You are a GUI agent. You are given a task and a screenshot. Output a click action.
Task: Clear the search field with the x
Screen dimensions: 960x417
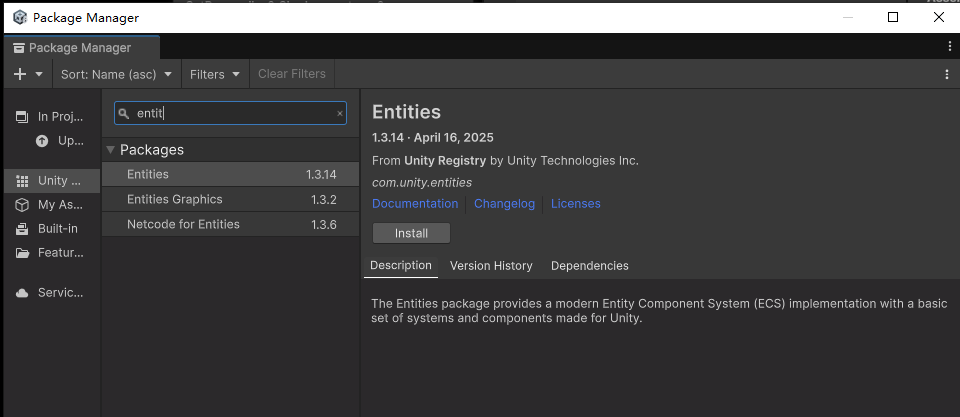tap(339, 114)
